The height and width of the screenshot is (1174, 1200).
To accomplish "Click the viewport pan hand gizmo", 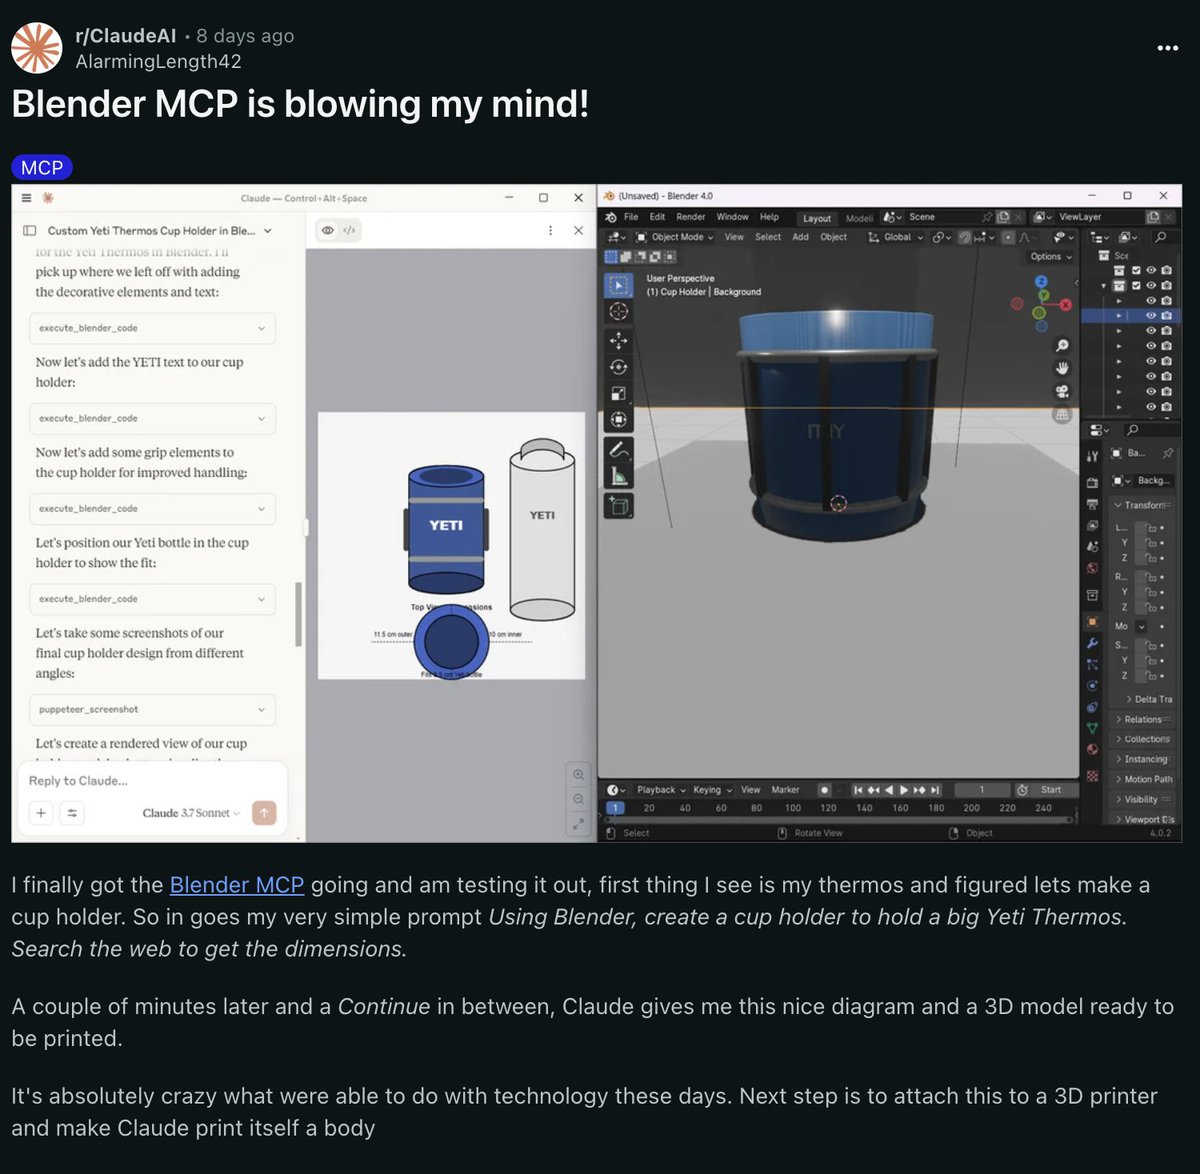I will 1062,368.
